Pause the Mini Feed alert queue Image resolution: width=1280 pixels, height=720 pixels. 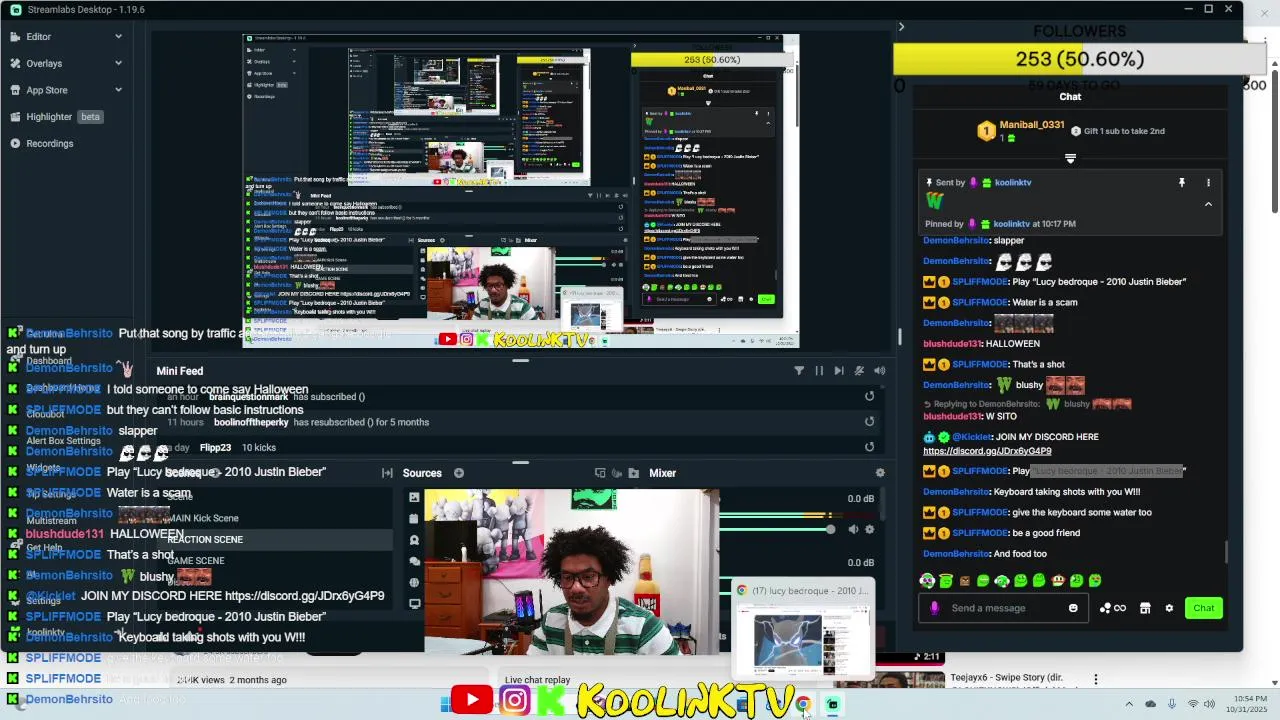[819, 371]
